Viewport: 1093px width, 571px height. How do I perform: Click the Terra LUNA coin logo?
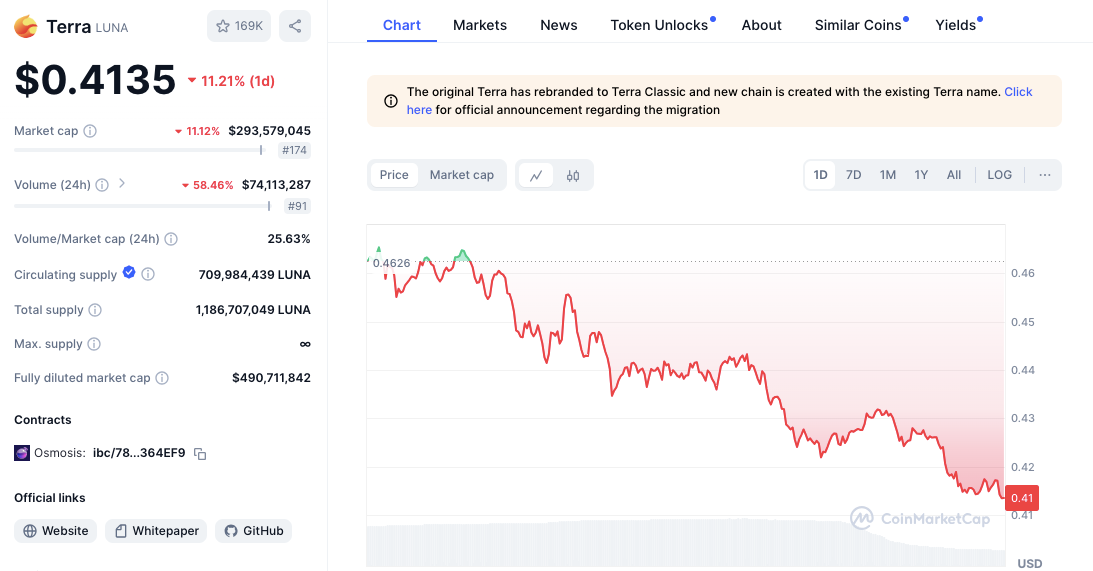coord(26,26)
